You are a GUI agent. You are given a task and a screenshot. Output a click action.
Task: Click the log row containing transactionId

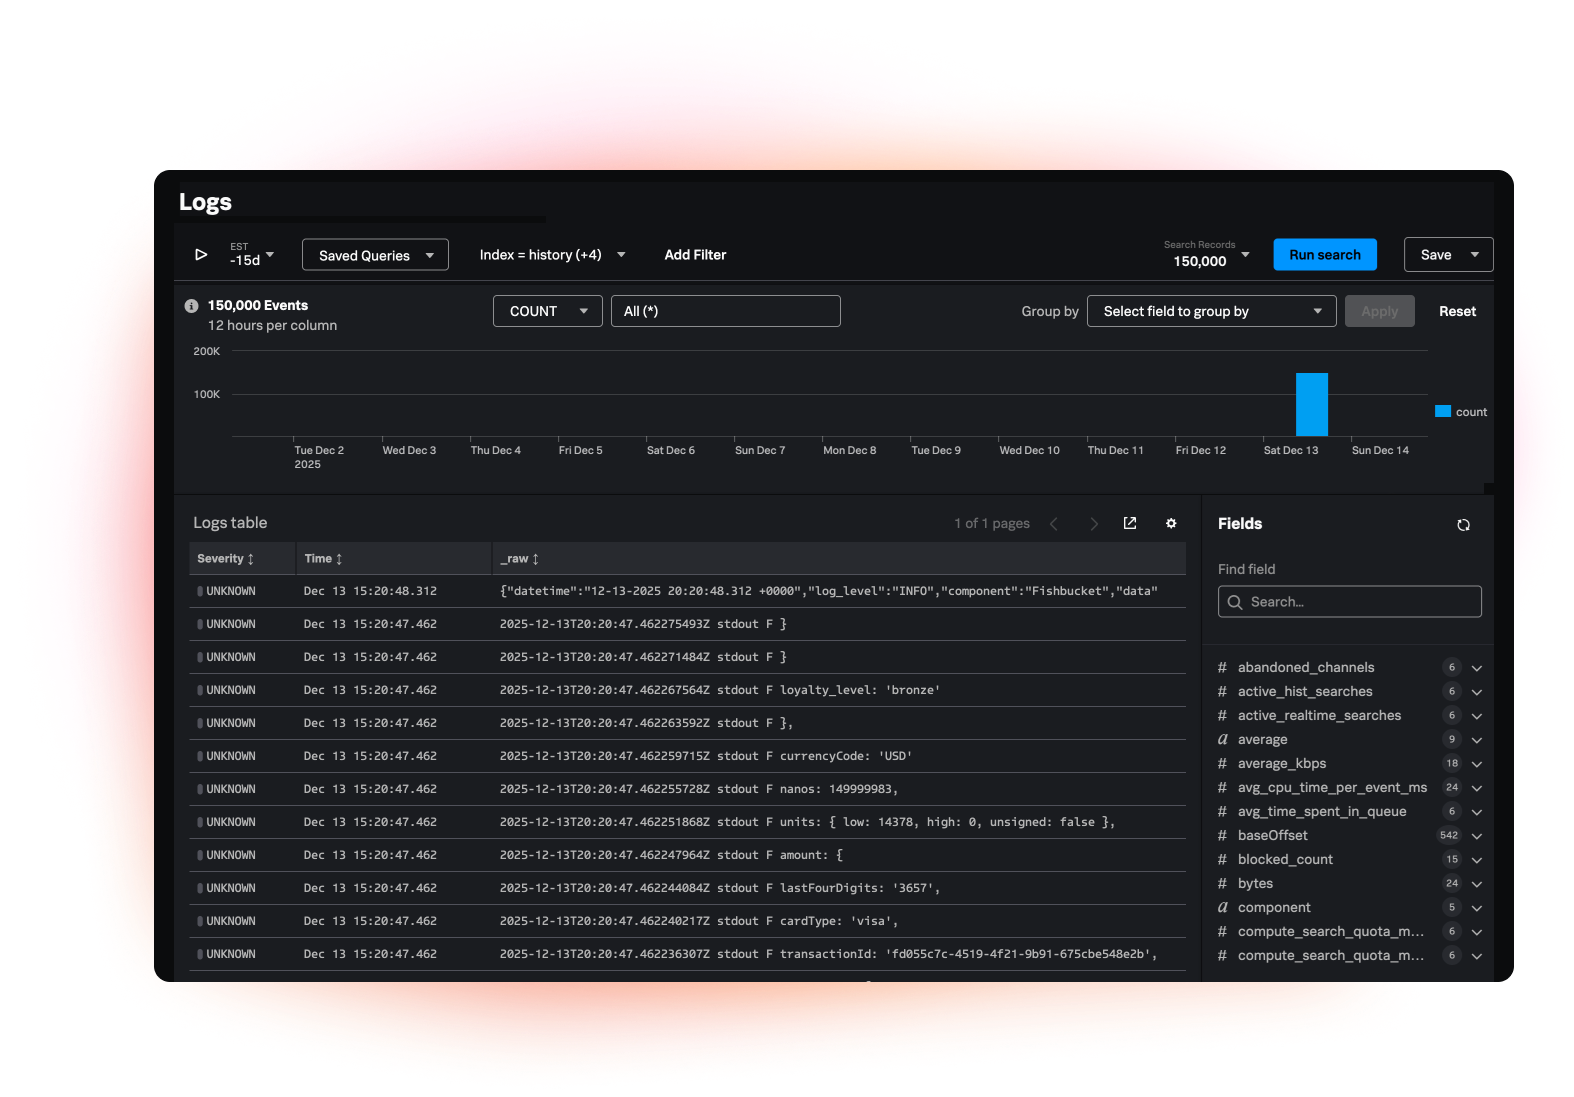[x=688, y=954]
